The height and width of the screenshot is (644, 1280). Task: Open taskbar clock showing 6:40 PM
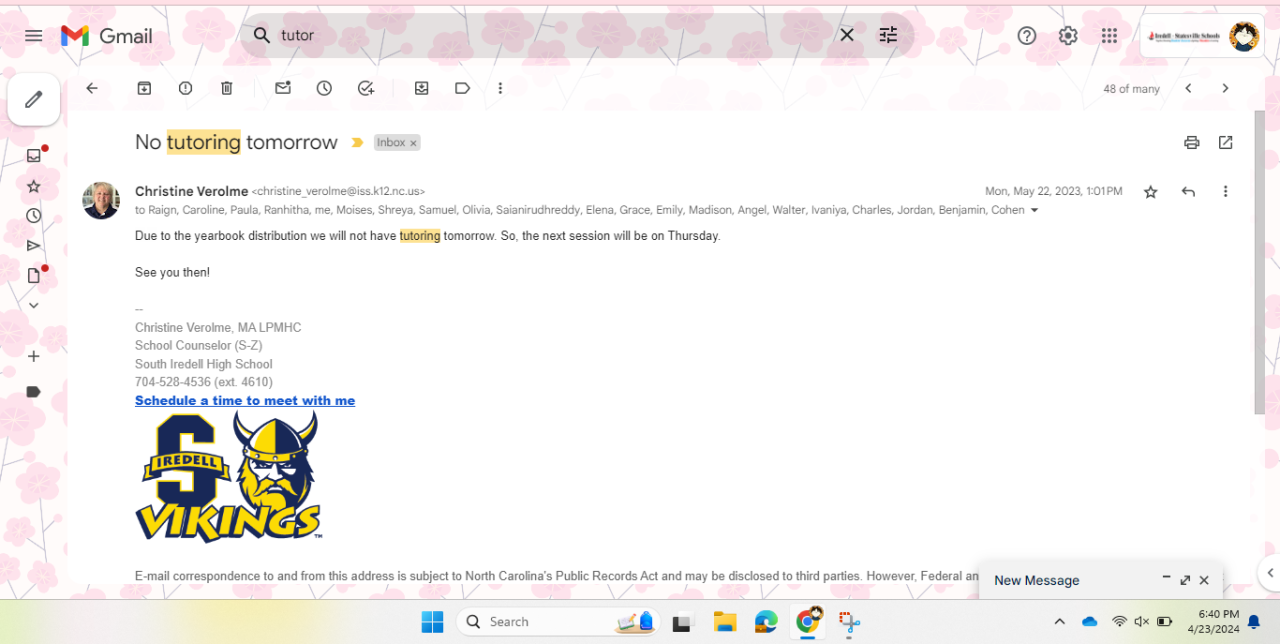pyautogui.click(x=1212, y=622)
